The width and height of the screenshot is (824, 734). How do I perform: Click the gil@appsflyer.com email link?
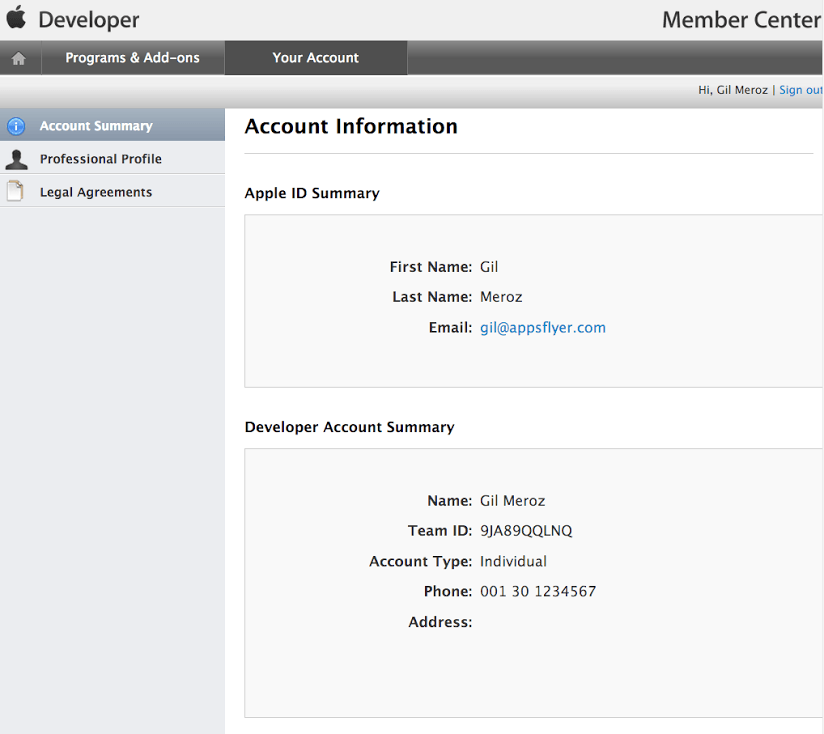543,327
